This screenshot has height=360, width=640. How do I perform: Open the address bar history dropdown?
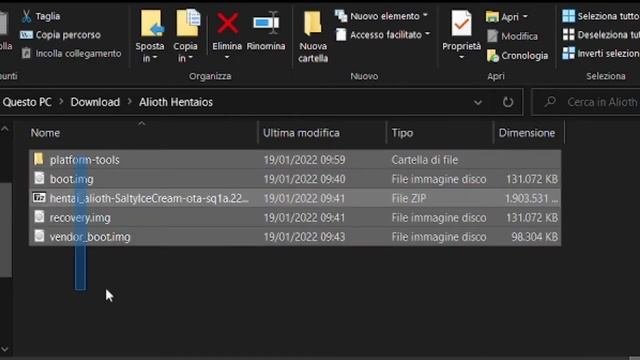tap(478, 102)
